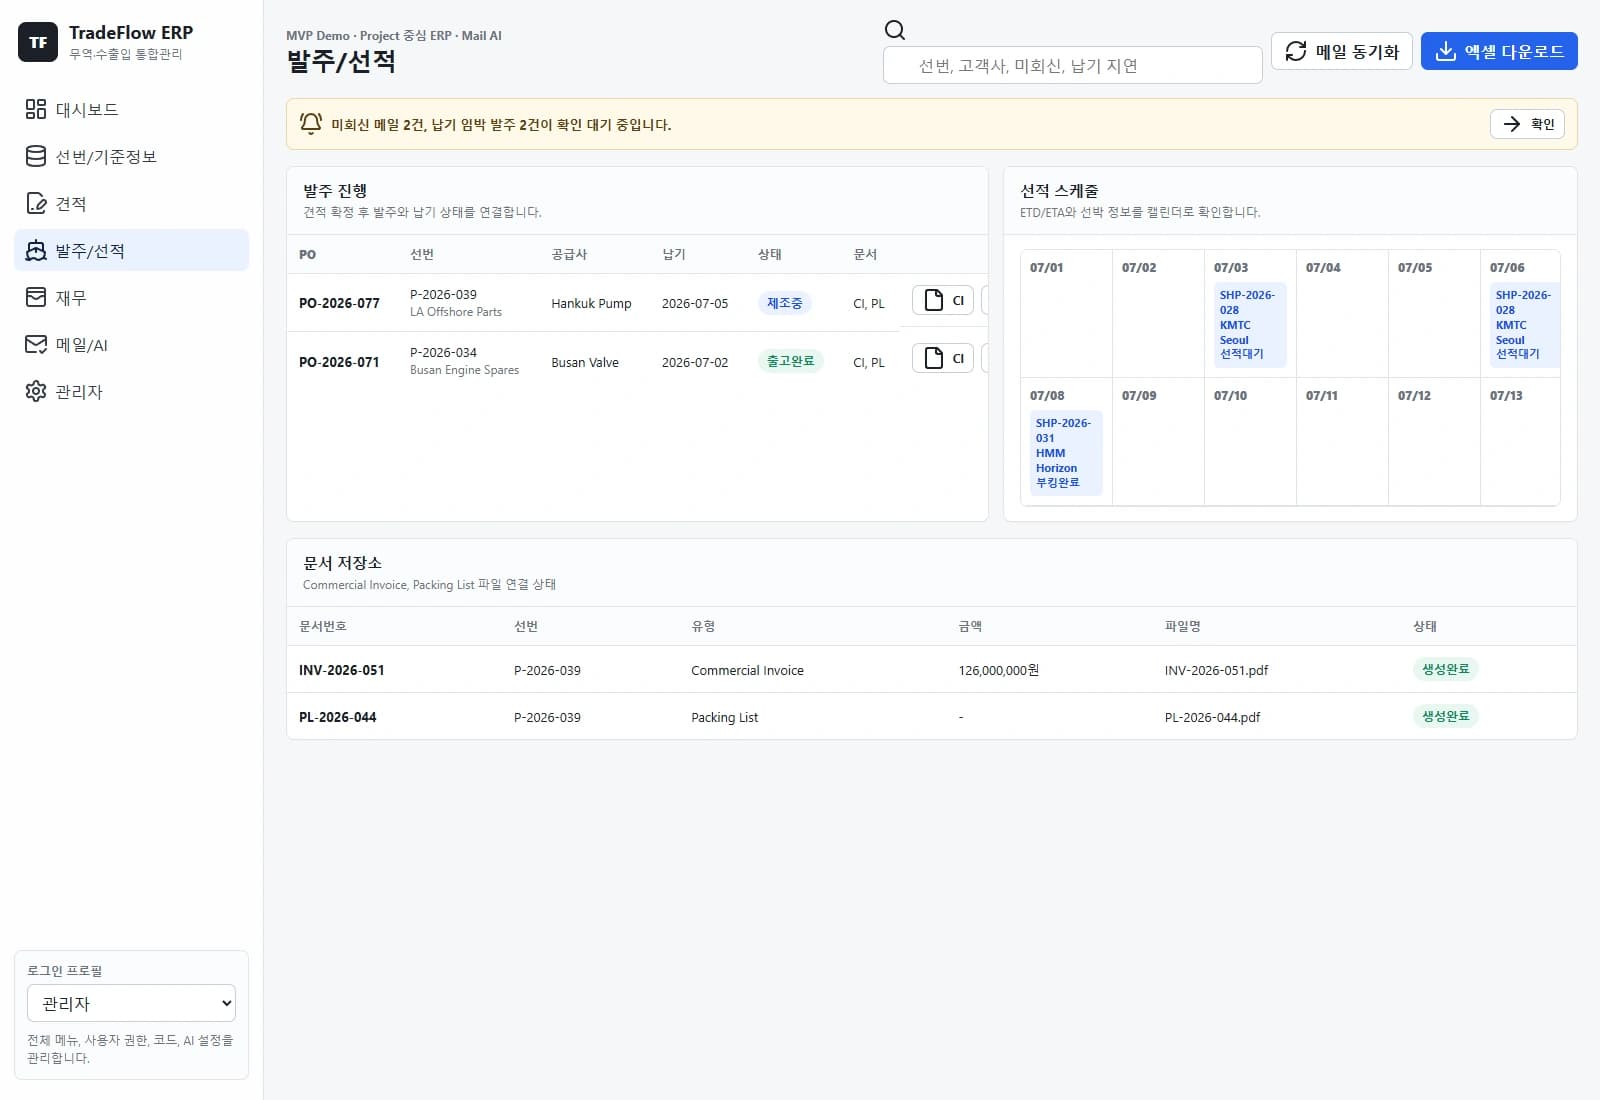Click the 확인 button in alert banner
This screenshot has height=1100, width=1600.
pos(1527,124)
